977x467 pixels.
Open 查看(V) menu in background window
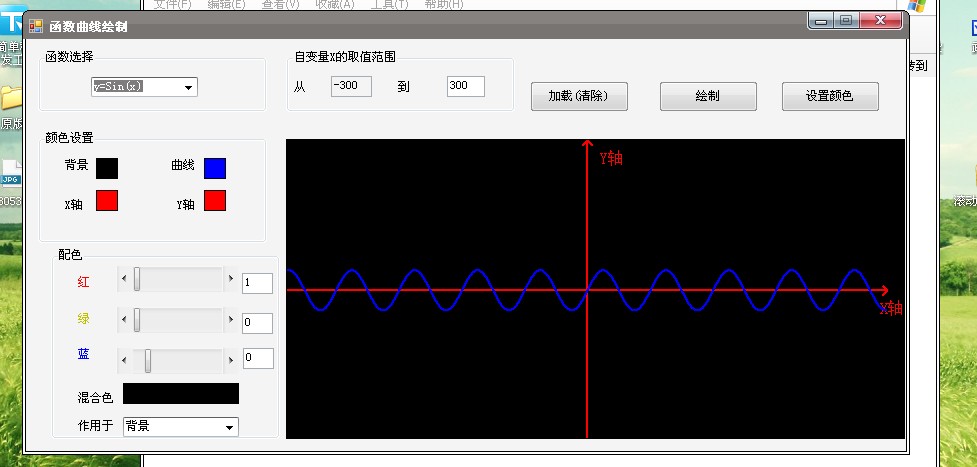click(x=280, y=4)
